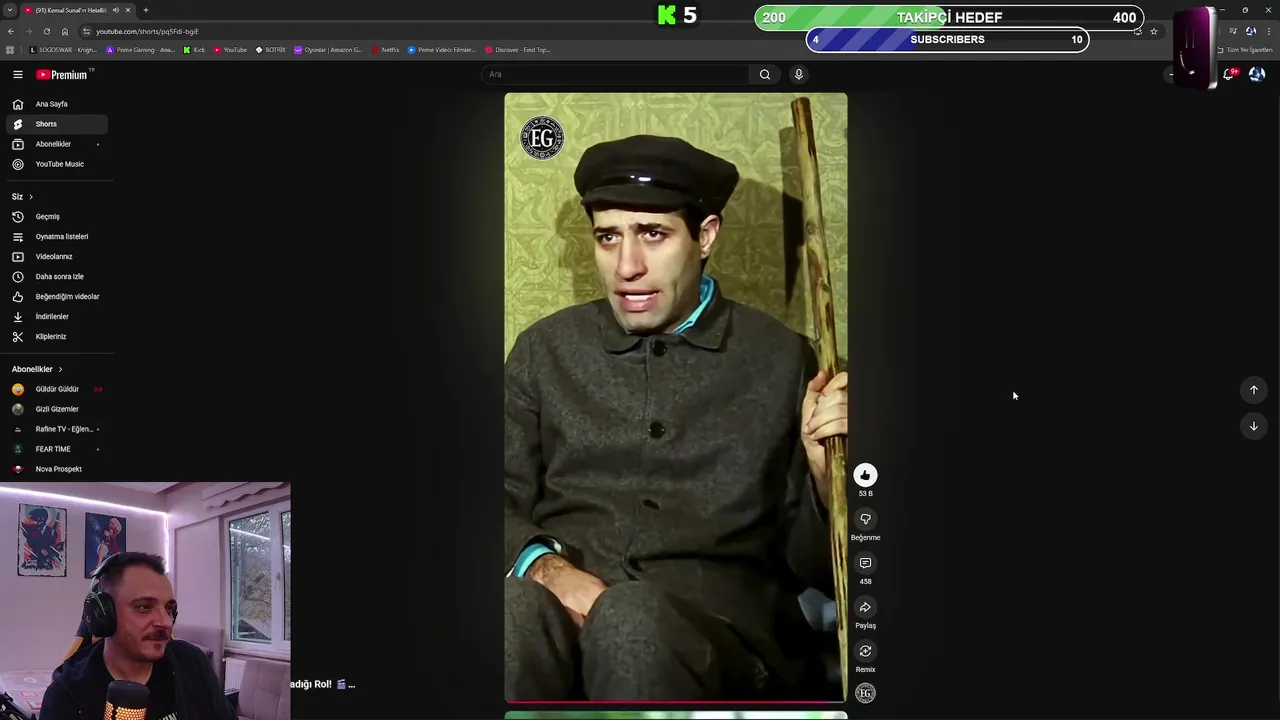
Task: Start voice search with microphone
Action: pos(798,74)
